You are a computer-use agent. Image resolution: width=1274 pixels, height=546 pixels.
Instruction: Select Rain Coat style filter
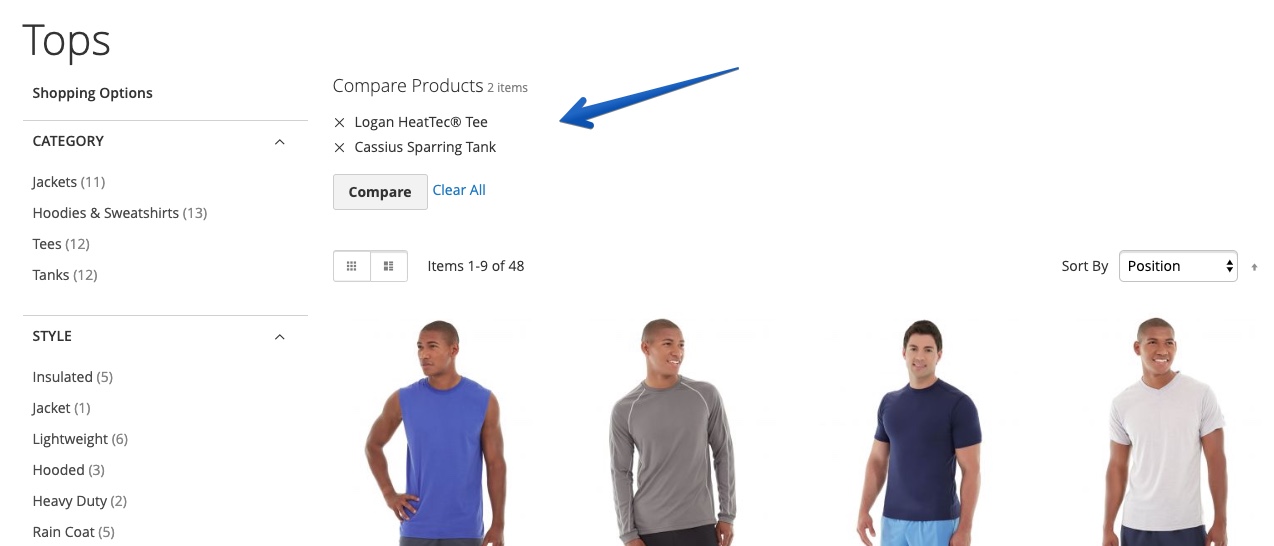(73, 532)
